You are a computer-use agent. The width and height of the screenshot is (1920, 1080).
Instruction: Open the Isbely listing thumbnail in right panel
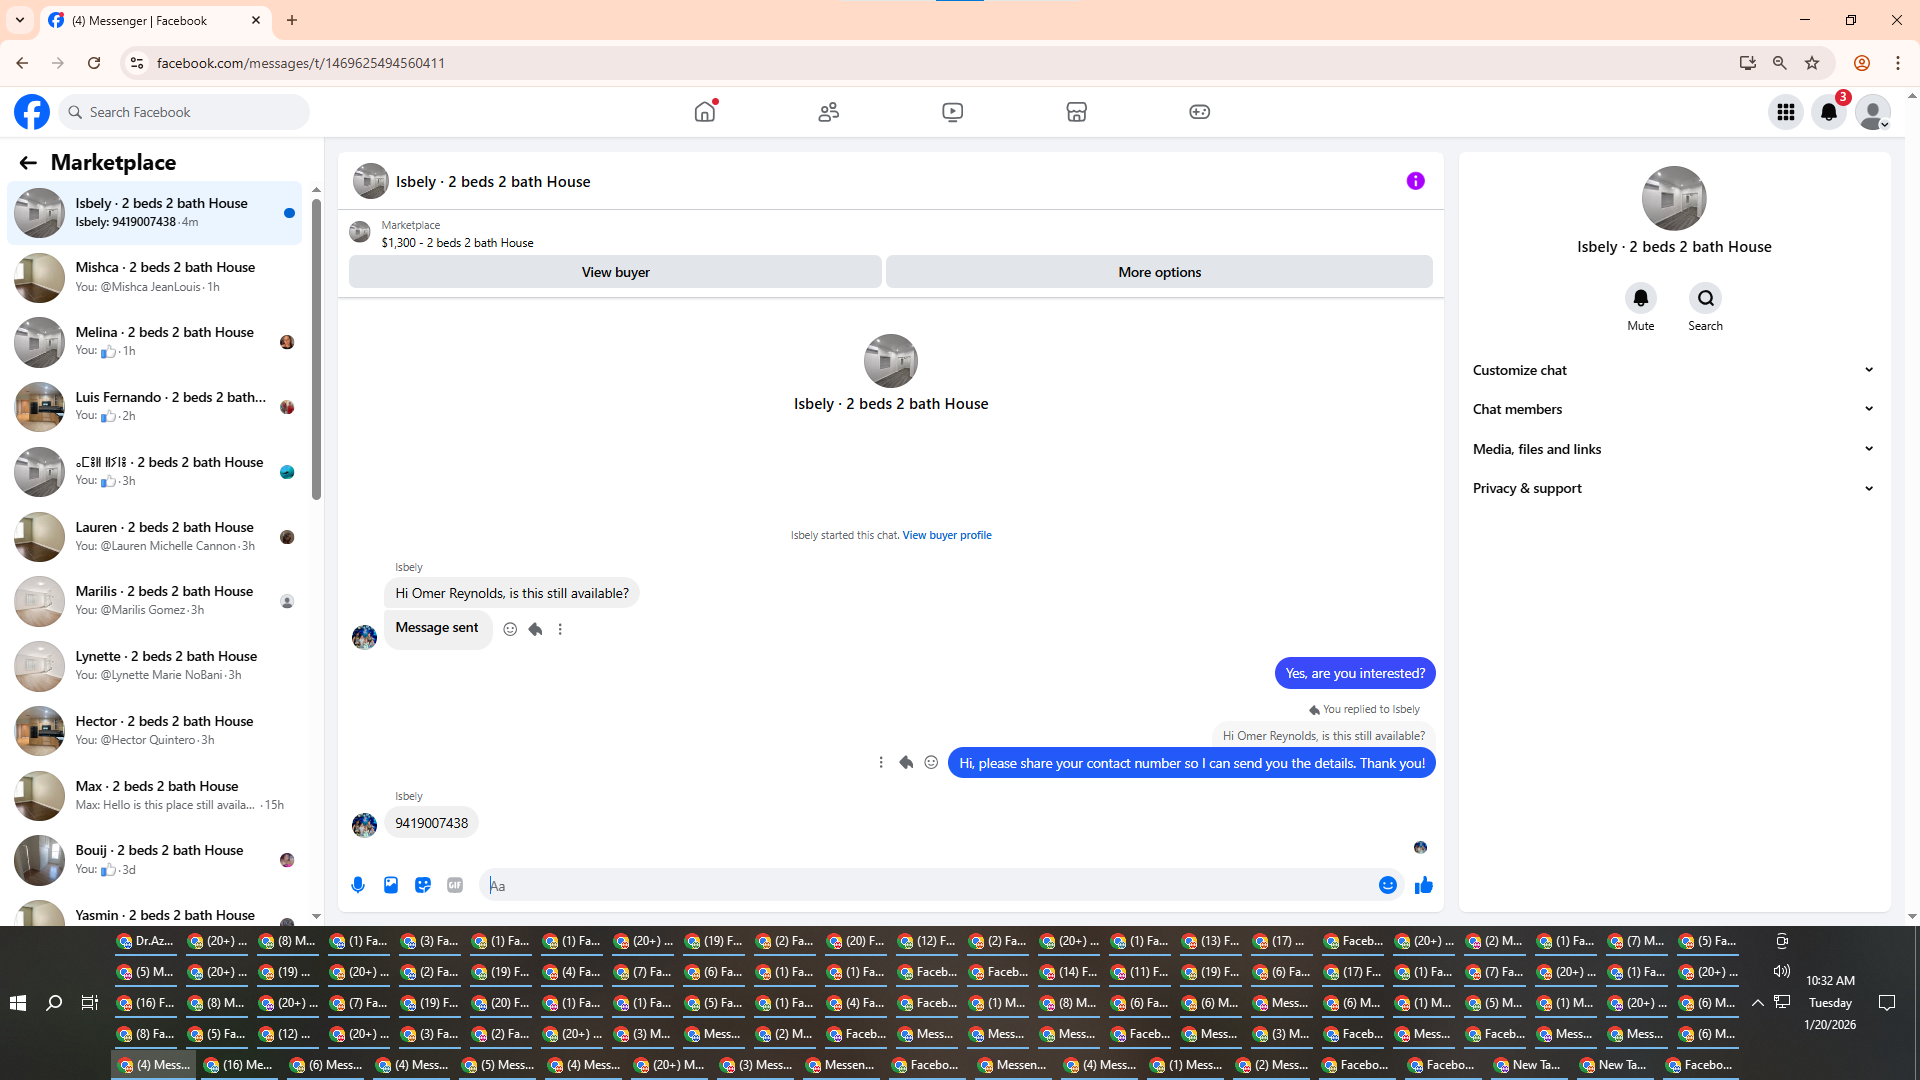[x=1674, y=198]
